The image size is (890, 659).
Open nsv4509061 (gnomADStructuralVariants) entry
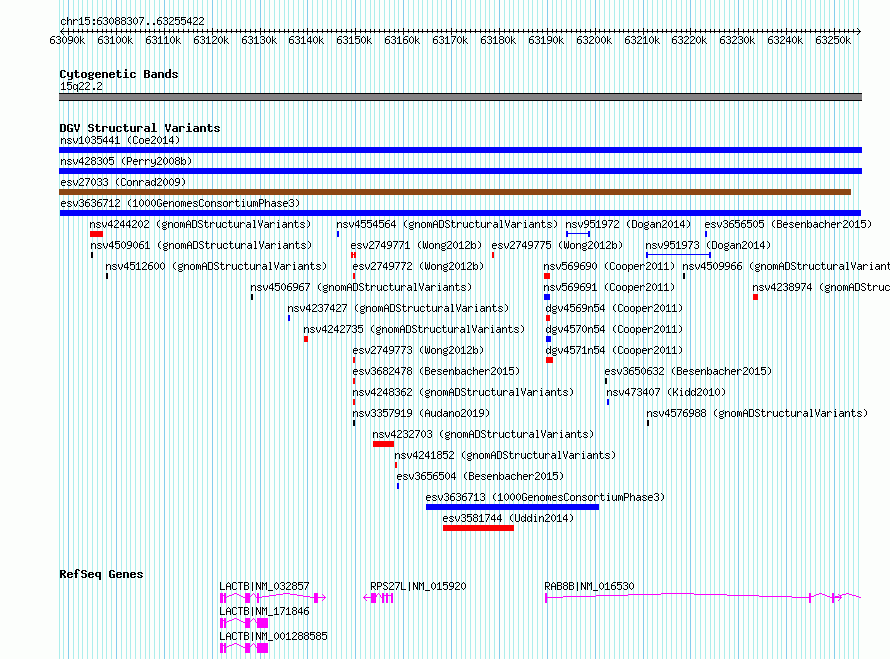click(201, 245)
